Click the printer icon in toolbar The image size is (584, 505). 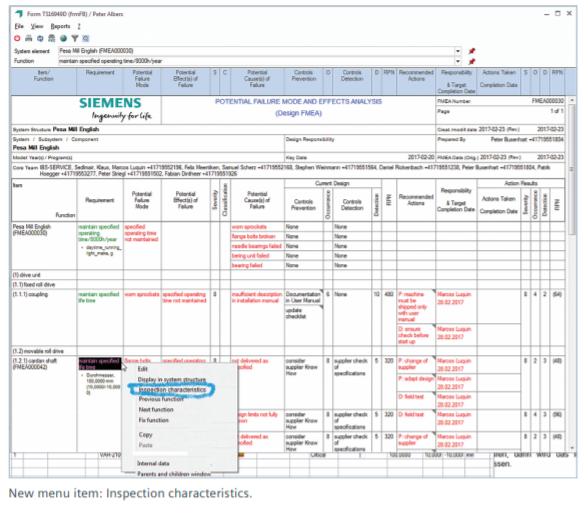[x=29, y=38]
